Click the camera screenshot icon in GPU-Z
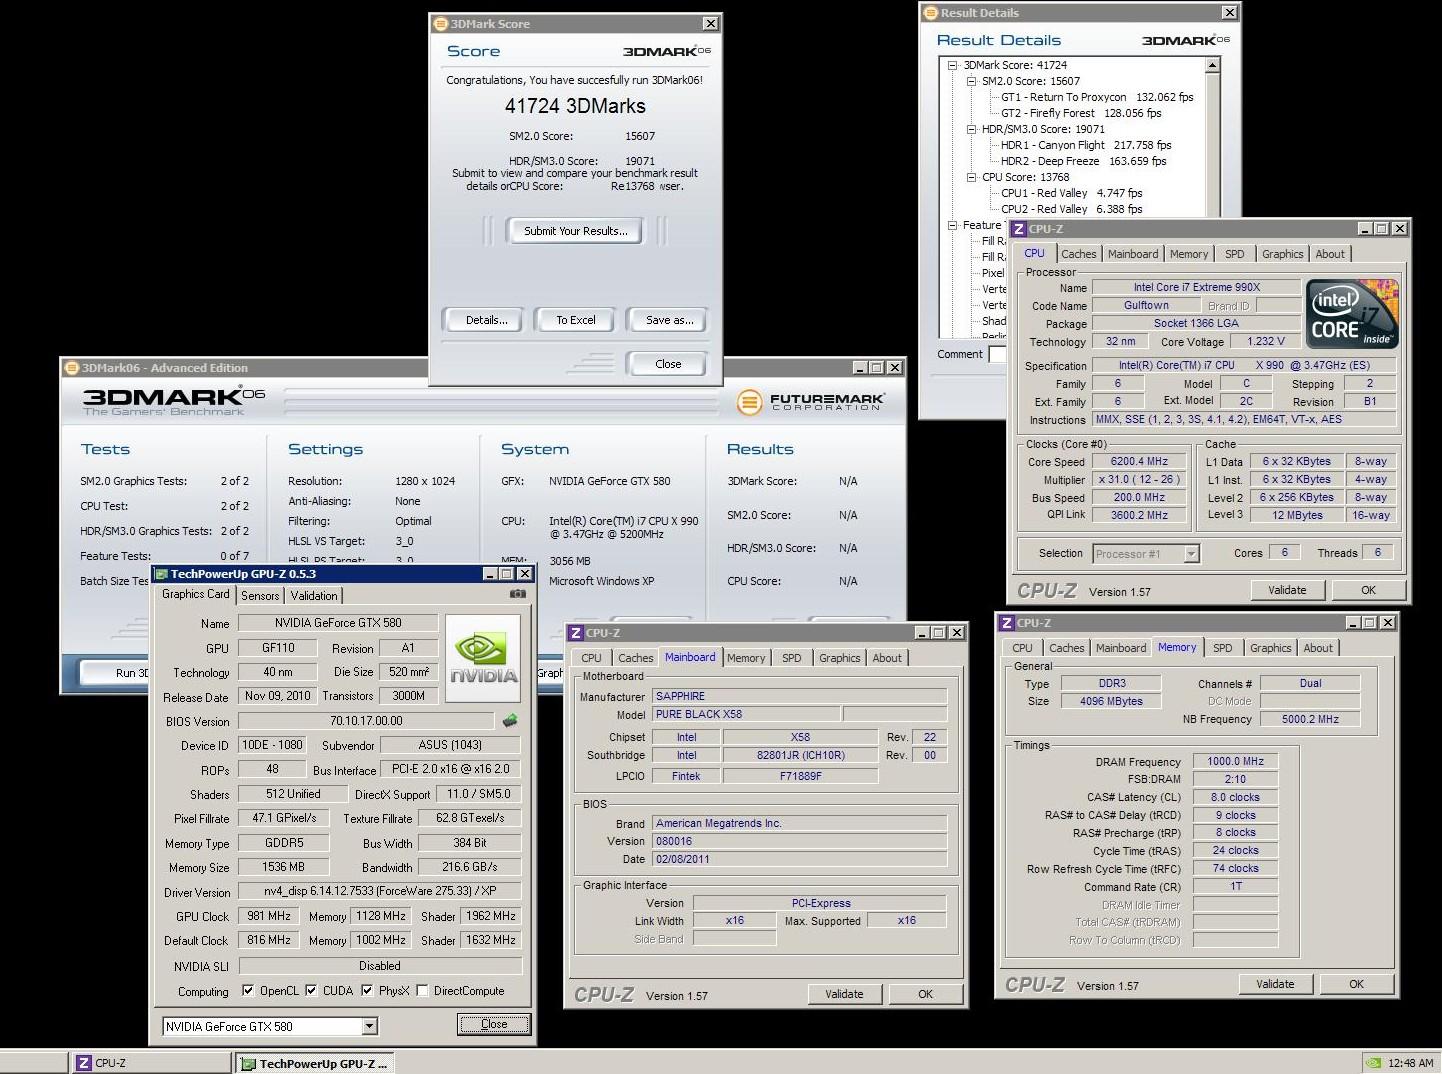 [517, 594]
